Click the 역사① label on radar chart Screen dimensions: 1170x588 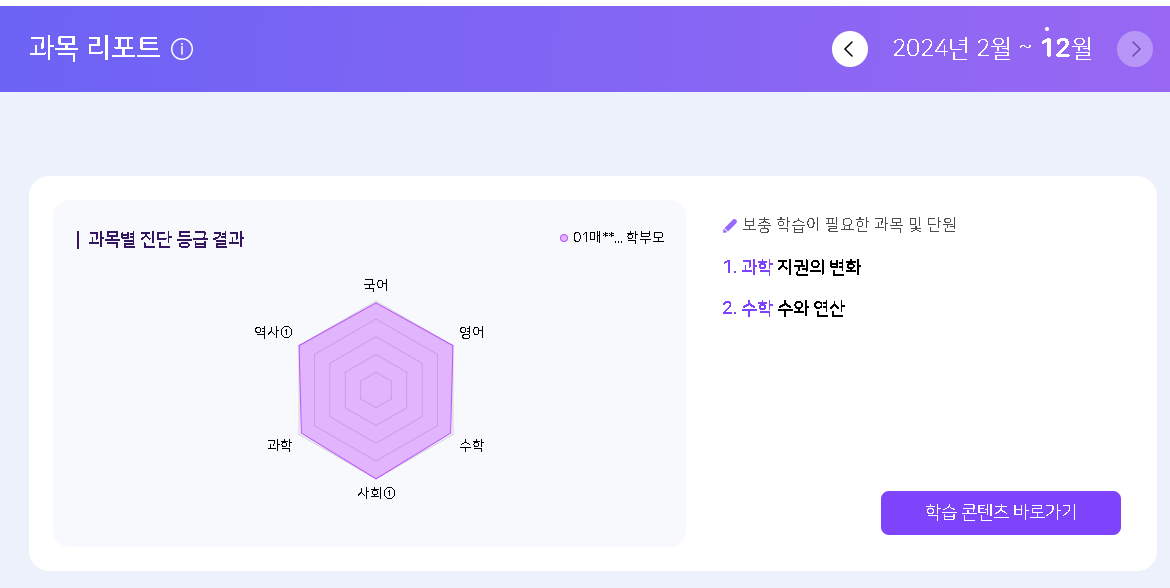tap(273, 332)
